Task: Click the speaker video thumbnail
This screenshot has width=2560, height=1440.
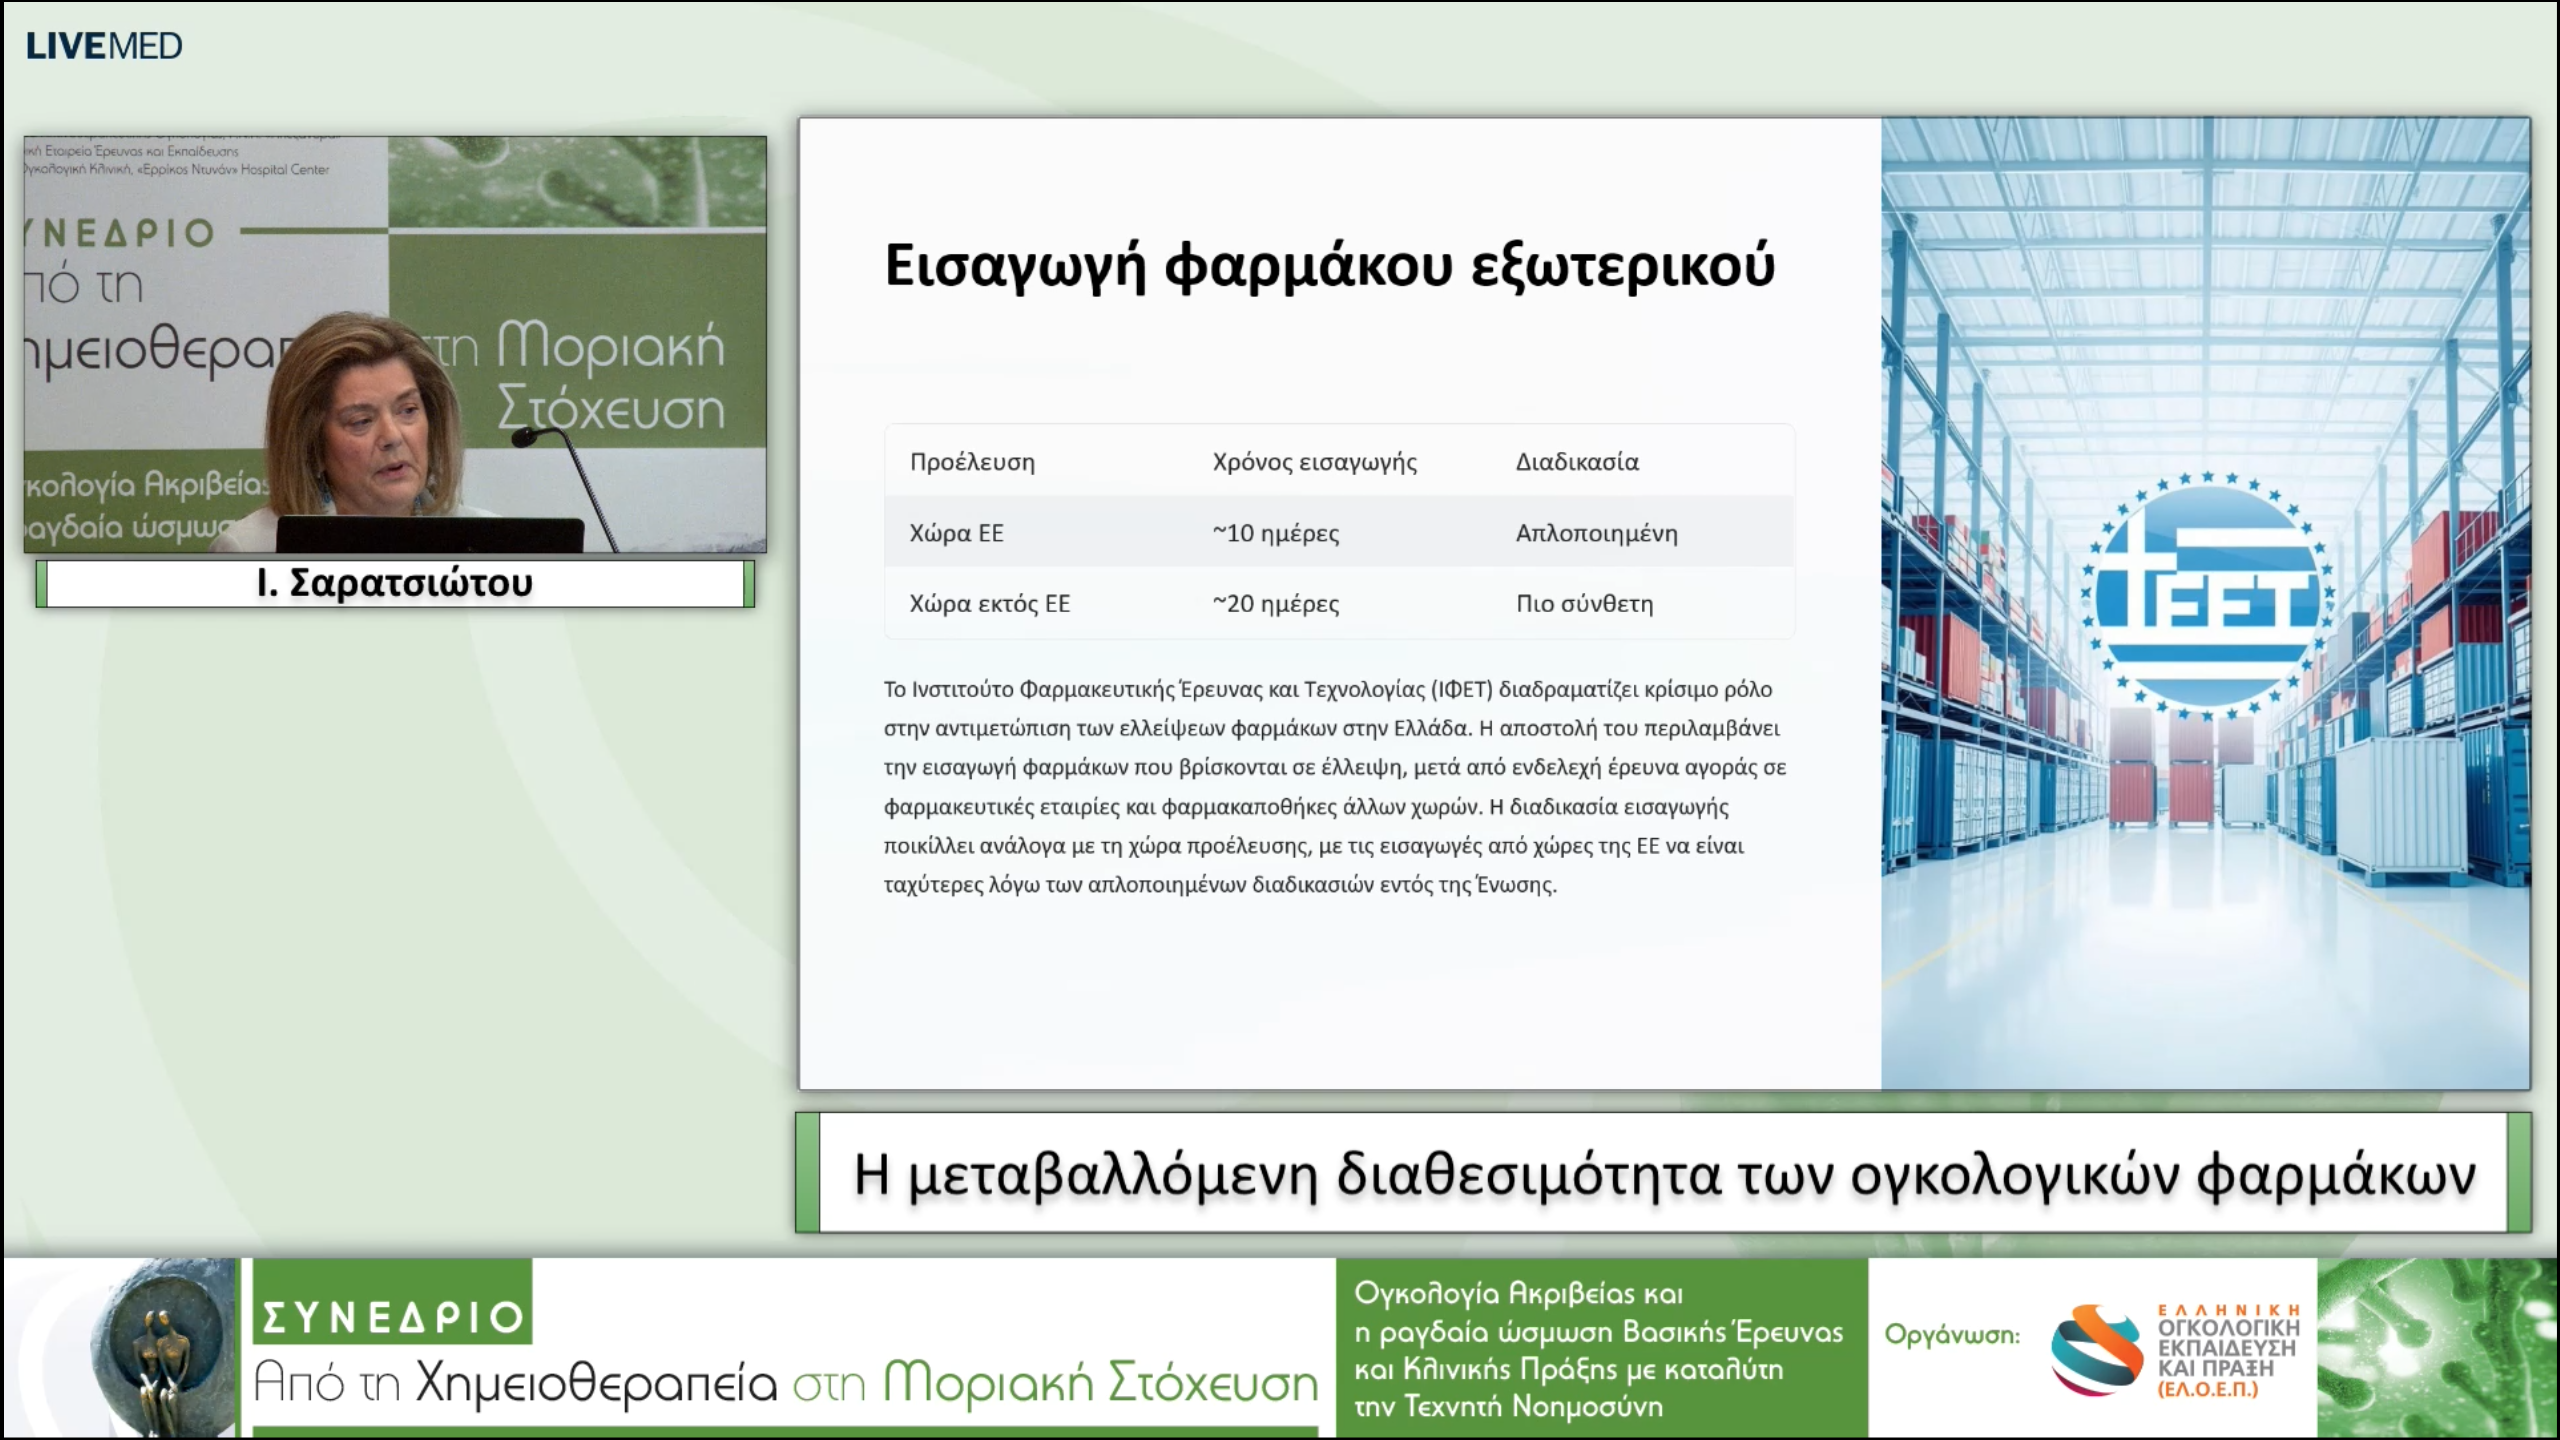Action: pos(395,344)
